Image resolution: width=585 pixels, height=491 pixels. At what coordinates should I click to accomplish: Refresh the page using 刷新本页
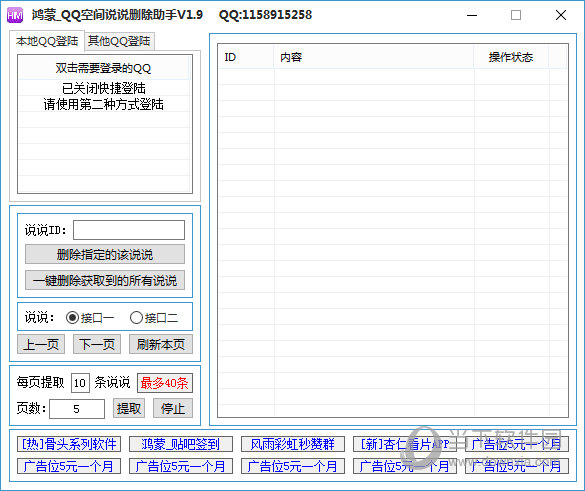click(x=161, y=344)
